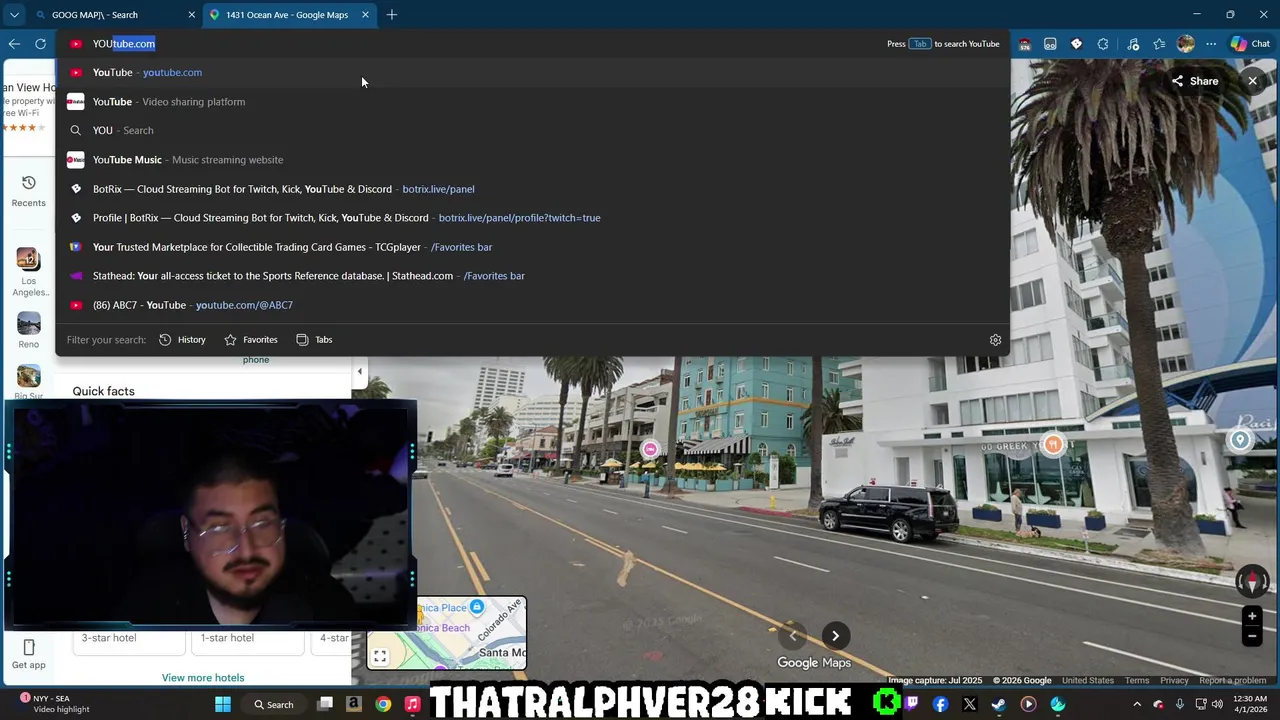
Task: Select the youtube.com autocomplete suggestion
Action: [x=532, y=72]
